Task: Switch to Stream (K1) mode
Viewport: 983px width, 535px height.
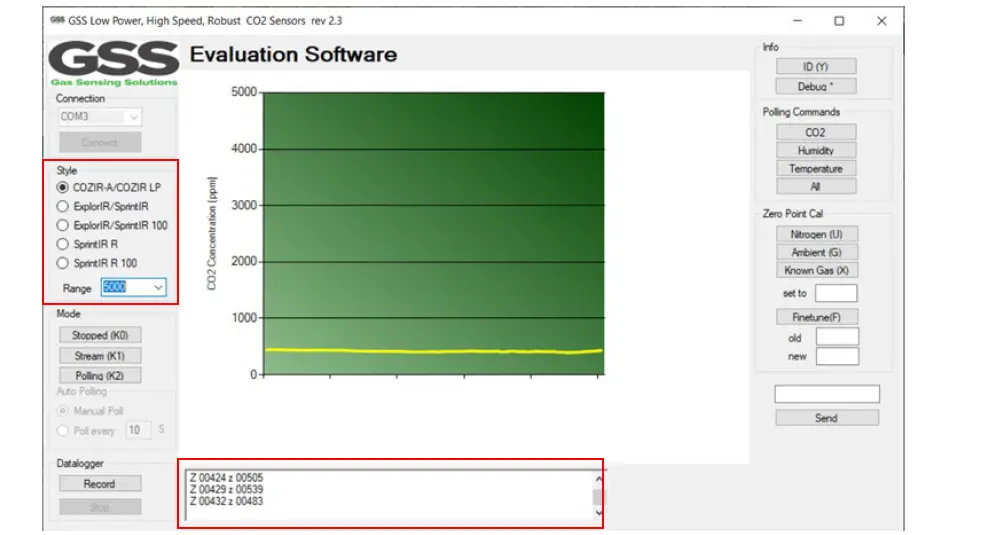Action: coord(100,356)
